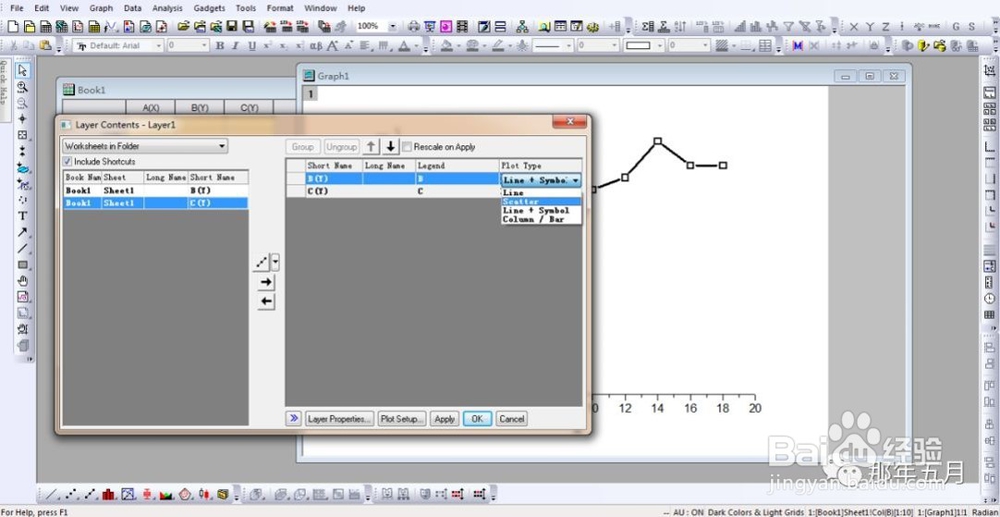Image resolution: width=1000 pixels, height=517 pixels.
Task: Open the Worksheets in Folder dropdown
Action: (145, 146)
